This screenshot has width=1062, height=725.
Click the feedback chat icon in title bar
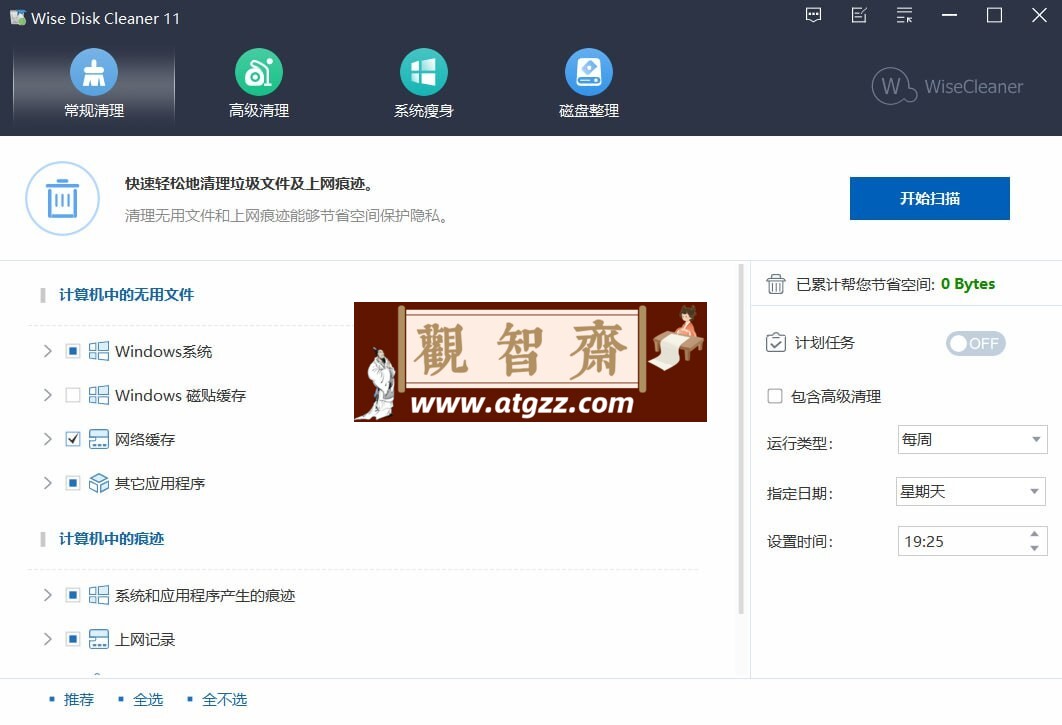click(x=813, y=15)
